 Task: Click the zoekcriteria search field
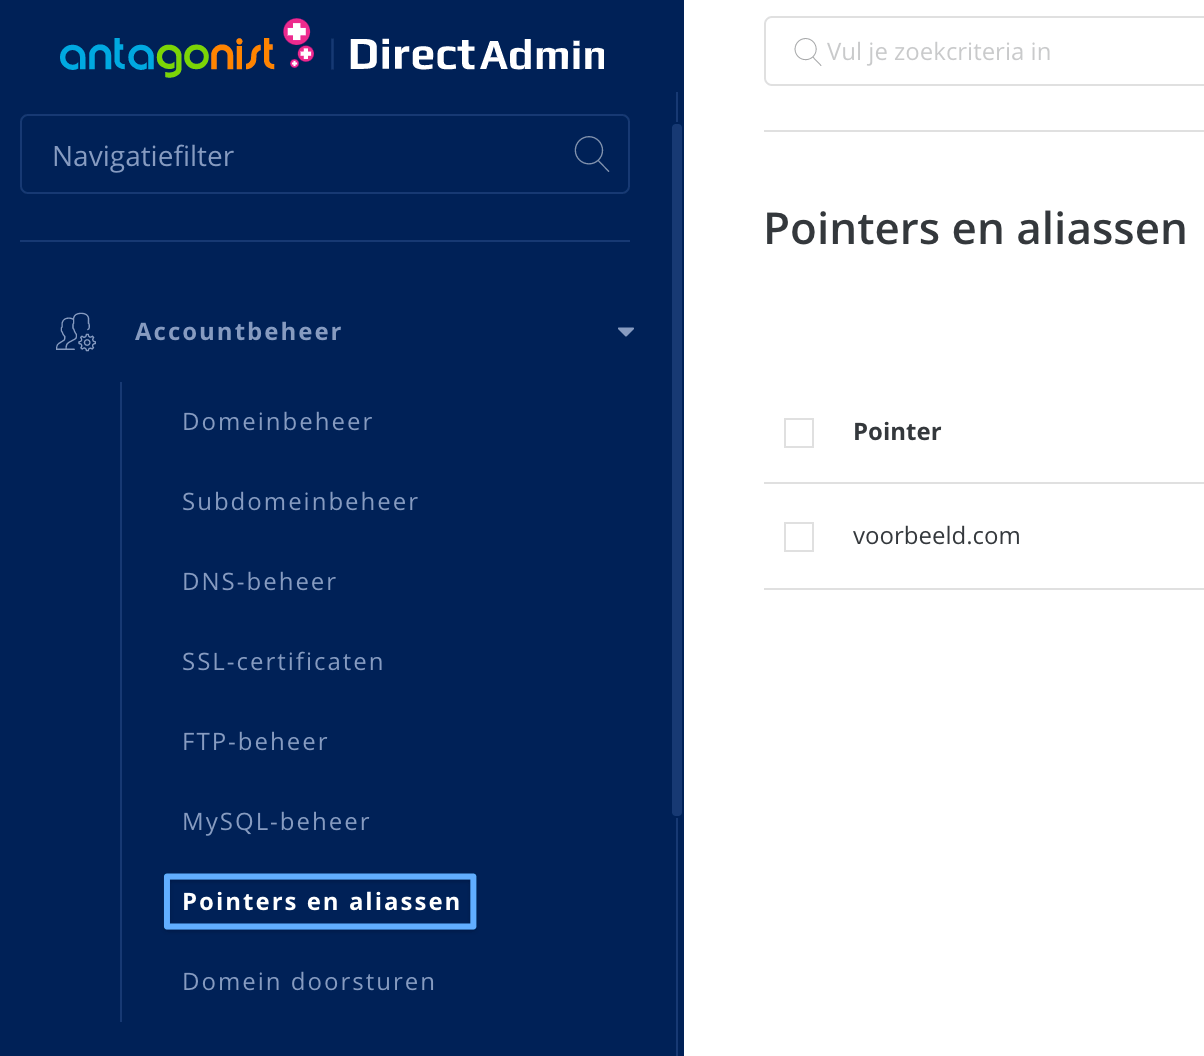960,51
